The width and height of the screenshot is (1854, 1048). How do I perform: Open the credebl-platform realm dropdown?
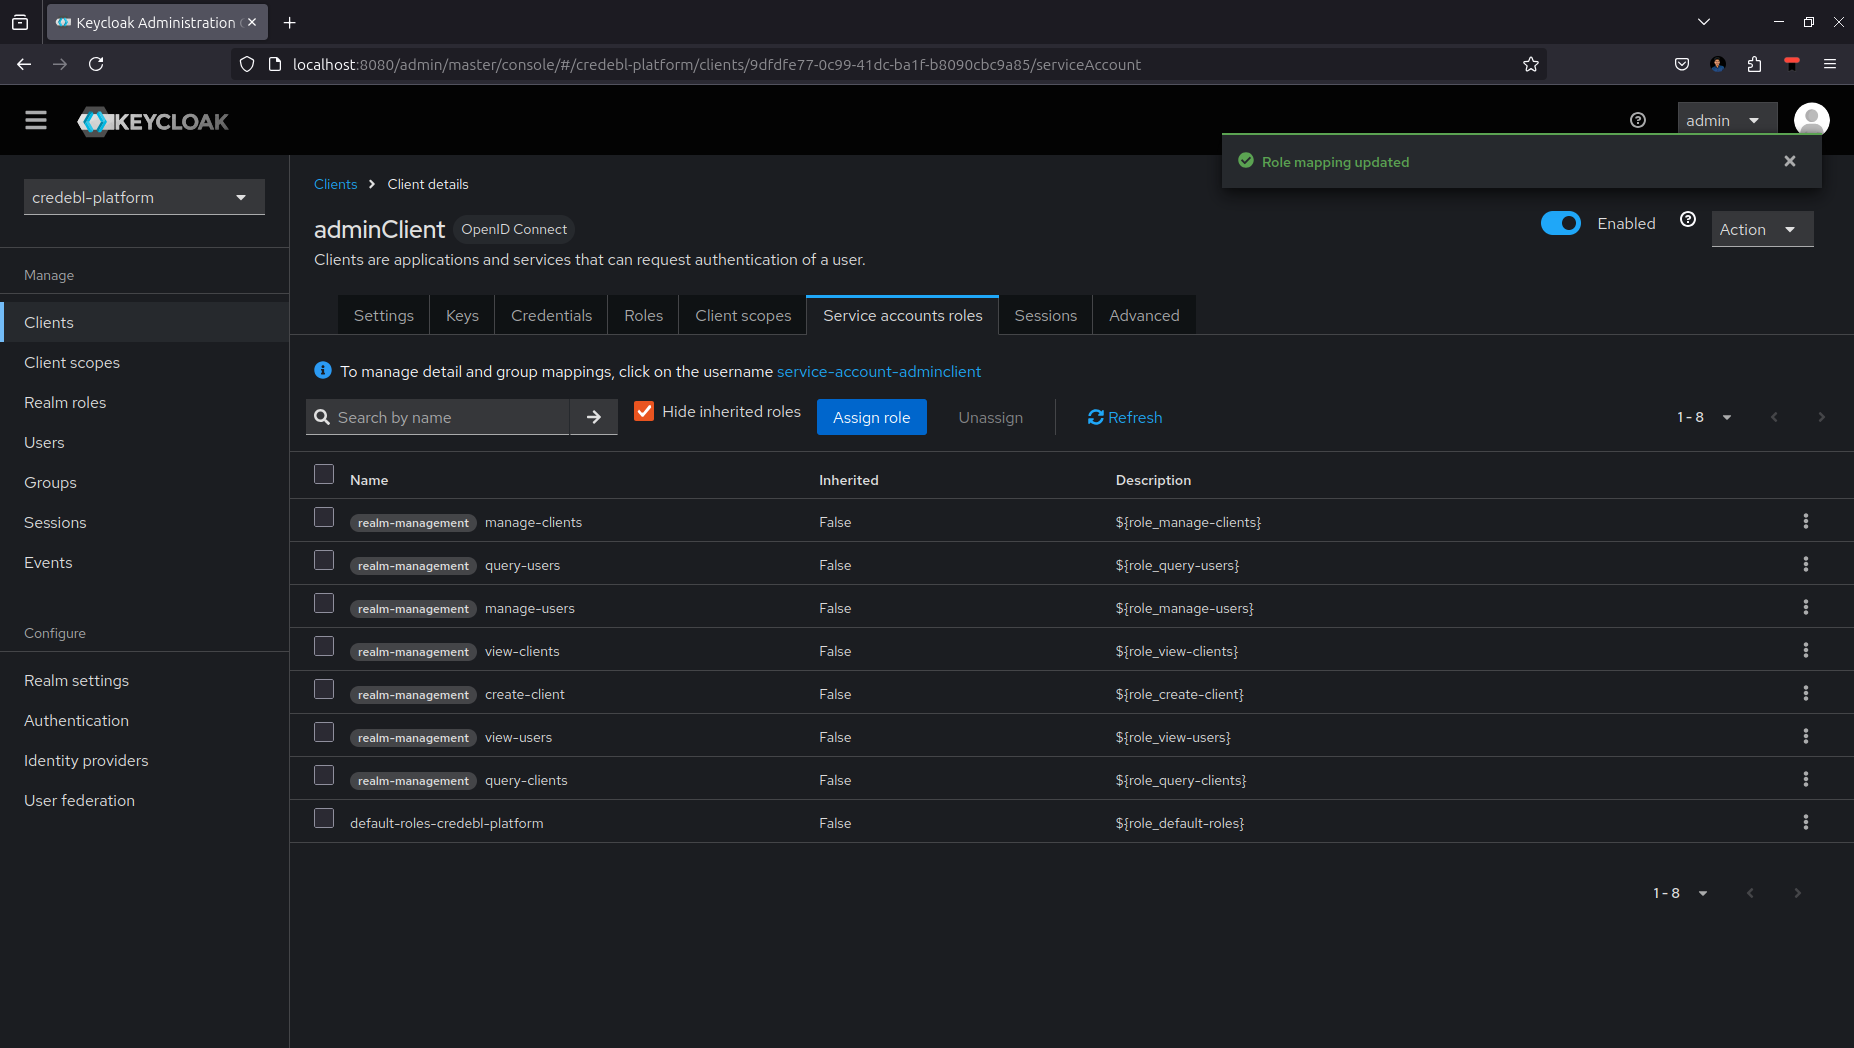[144, 197]
